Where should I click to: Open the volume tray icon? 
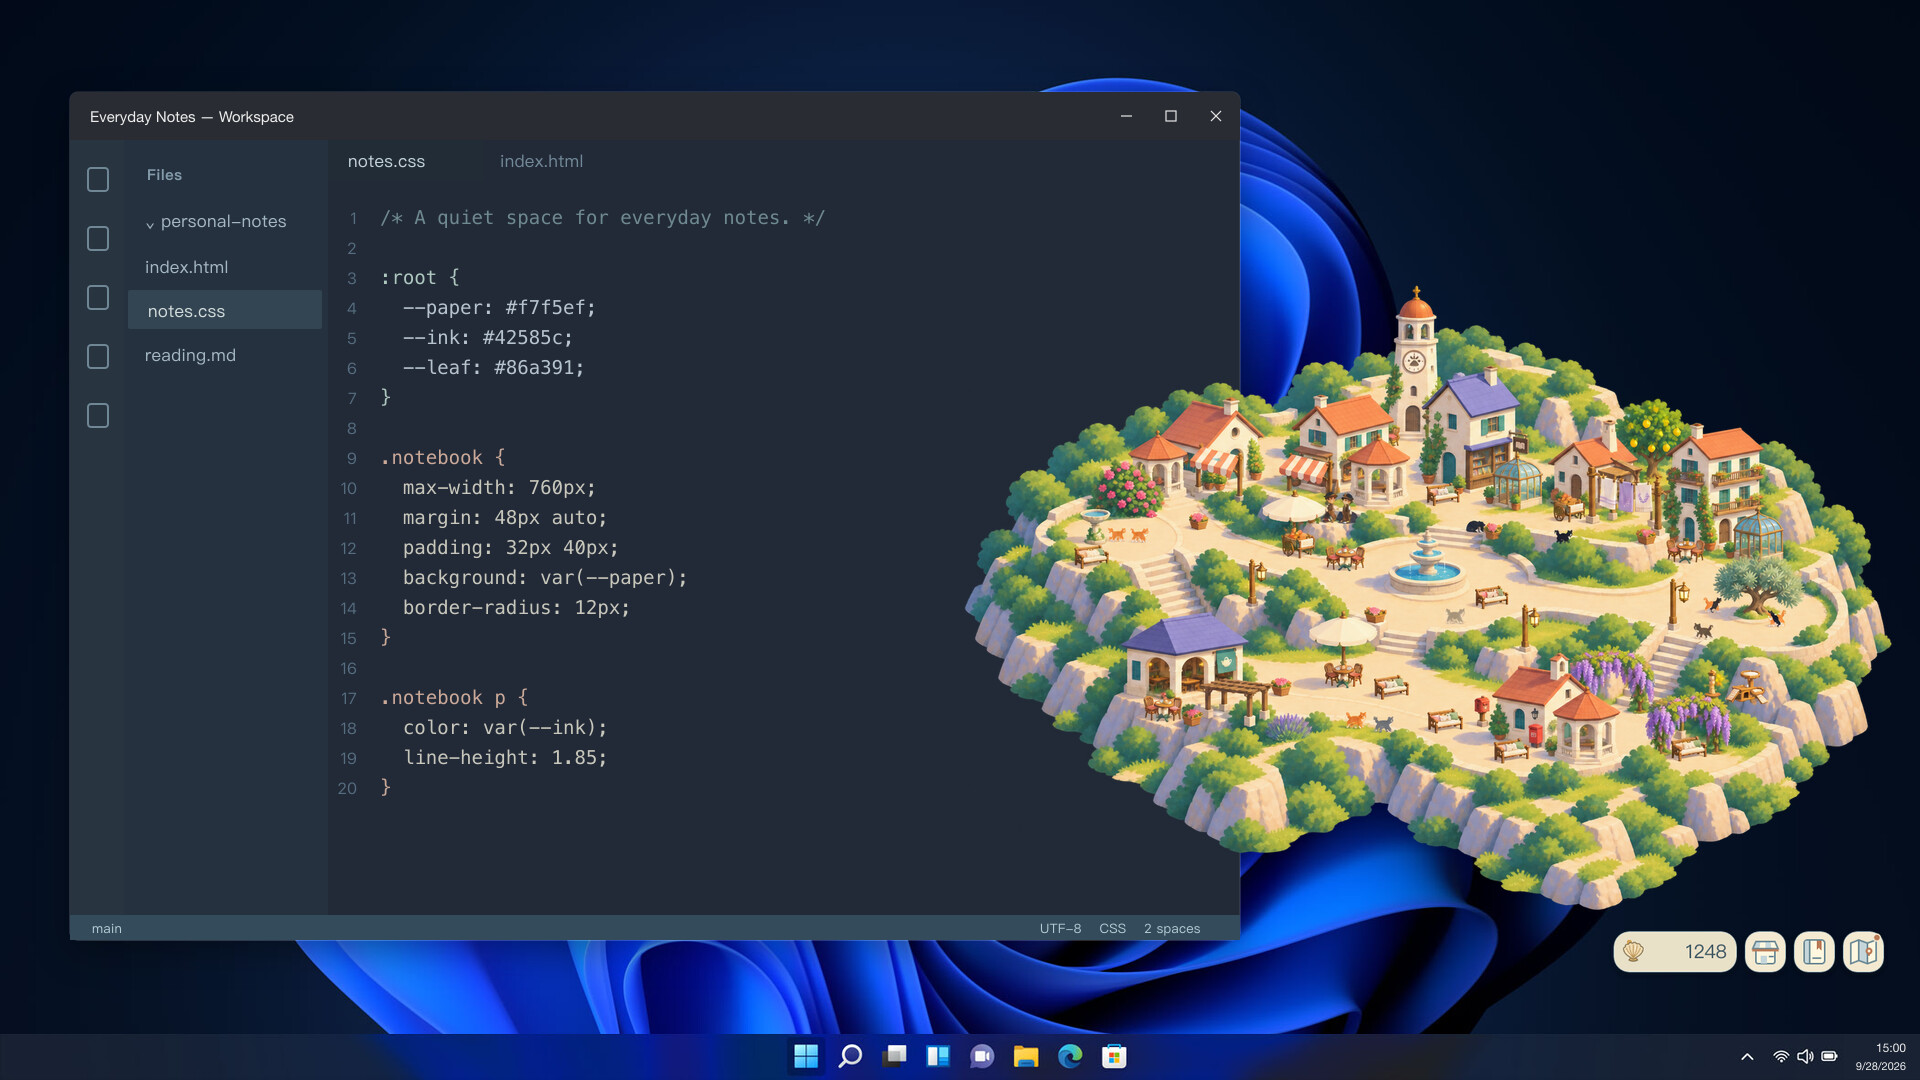1805,1056
